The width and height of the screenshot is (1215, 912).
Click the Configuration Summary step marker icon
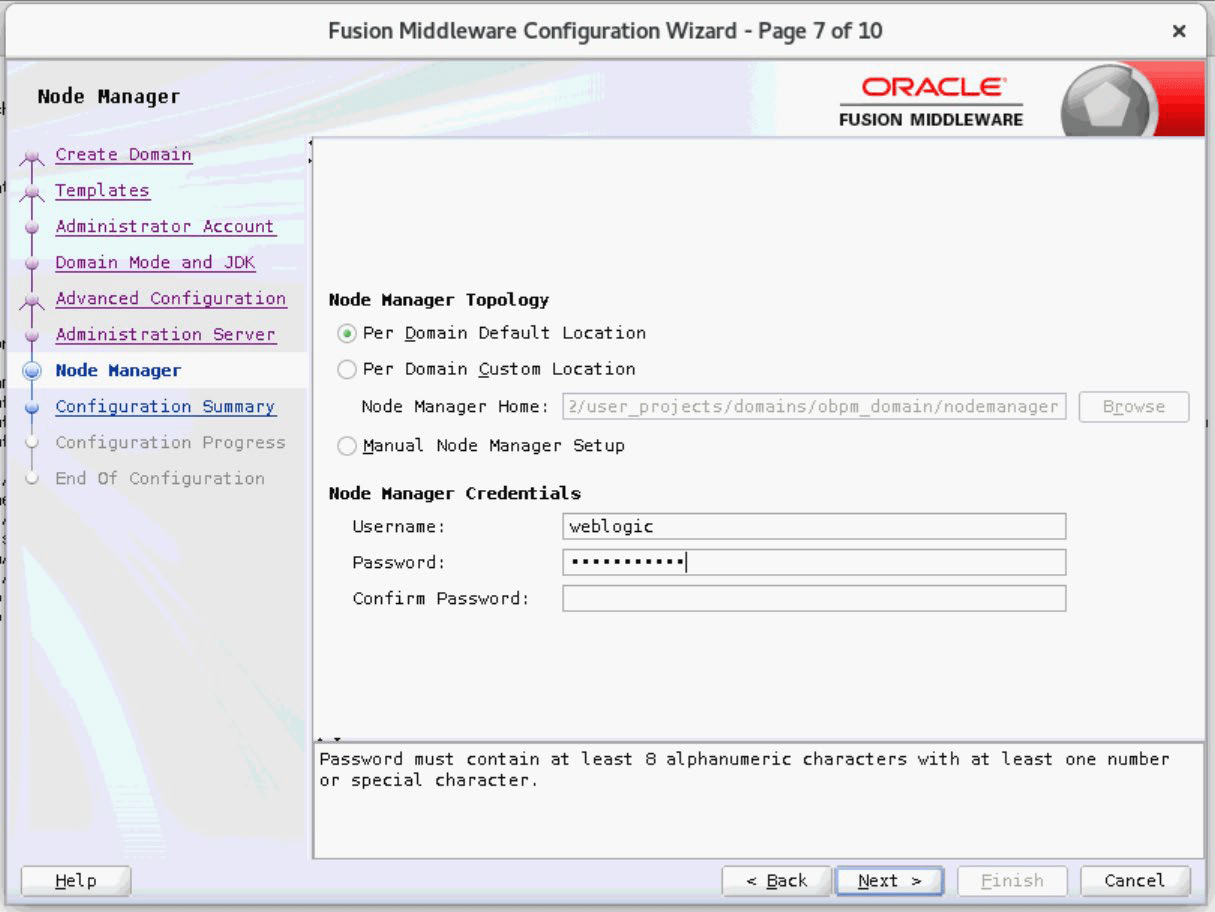click(x=32, y=407)
